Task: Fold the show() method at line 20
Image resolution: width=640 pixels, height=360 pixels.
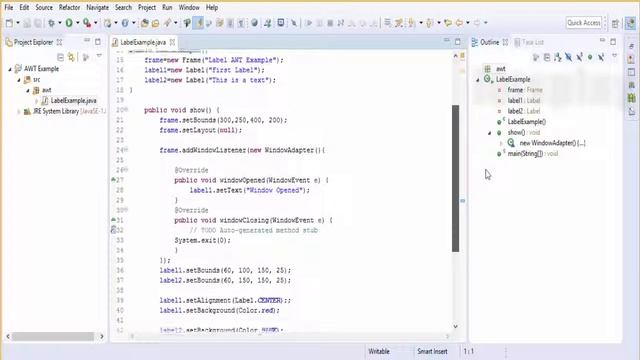Action: (x=126, y=110)
